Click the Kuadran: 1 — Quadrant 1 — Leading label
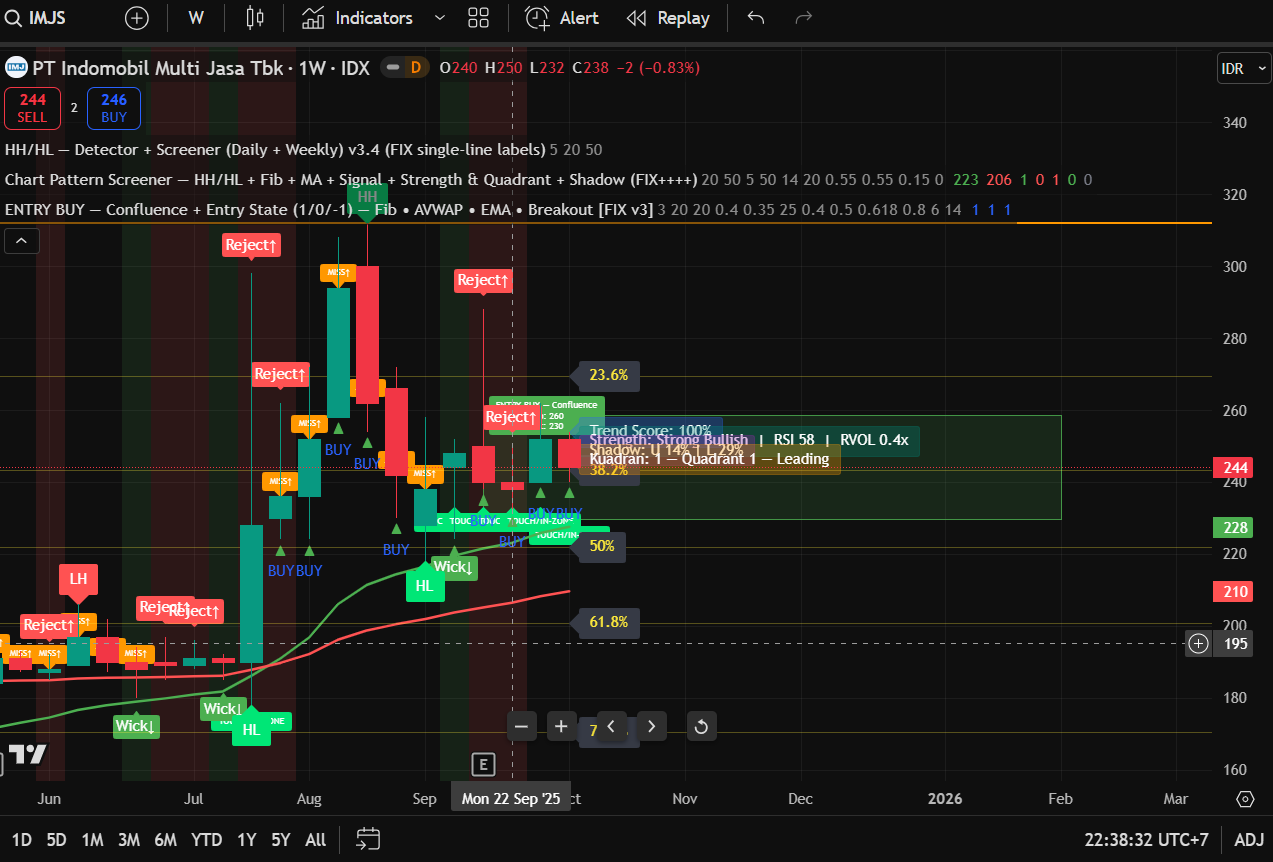This screenshot has width=1273, height=862. pos(709,459)
